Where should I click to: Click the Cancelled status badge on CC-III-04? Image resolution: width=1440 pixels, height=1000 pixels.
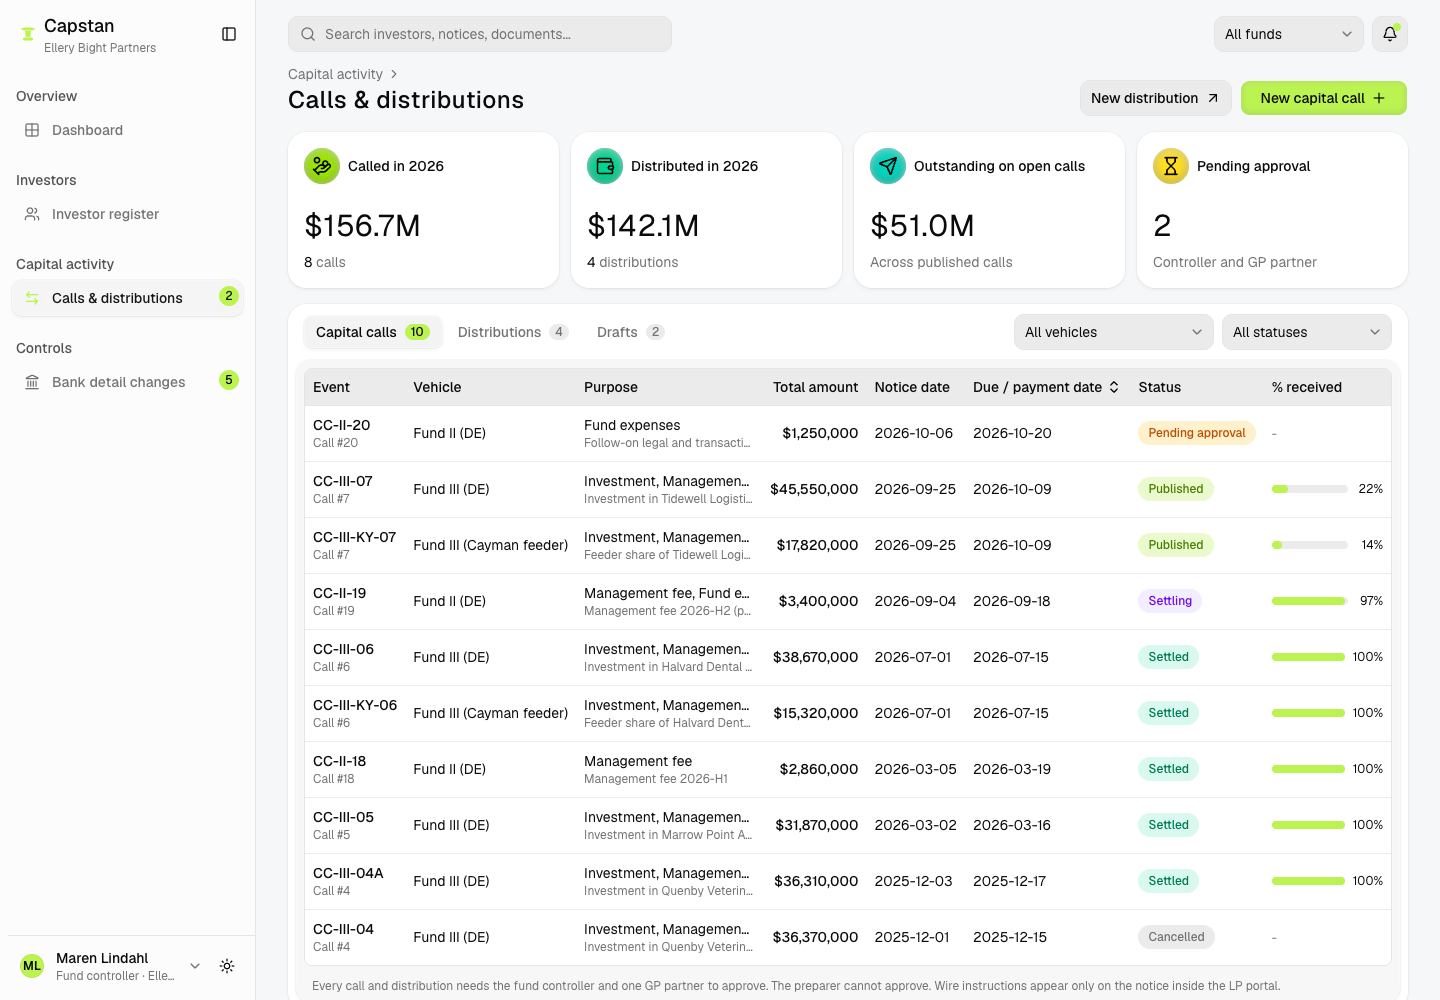(1176, 937)
